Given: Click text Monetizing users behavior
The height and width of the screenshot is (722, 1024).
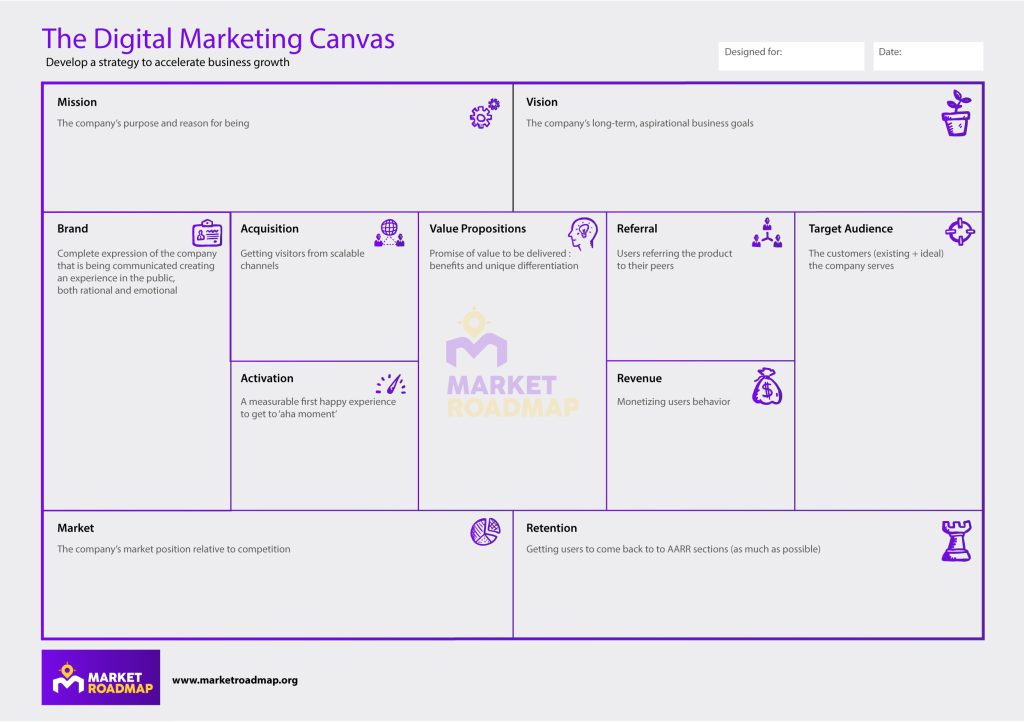Looking at the screenshot, I should pos(673,401).
